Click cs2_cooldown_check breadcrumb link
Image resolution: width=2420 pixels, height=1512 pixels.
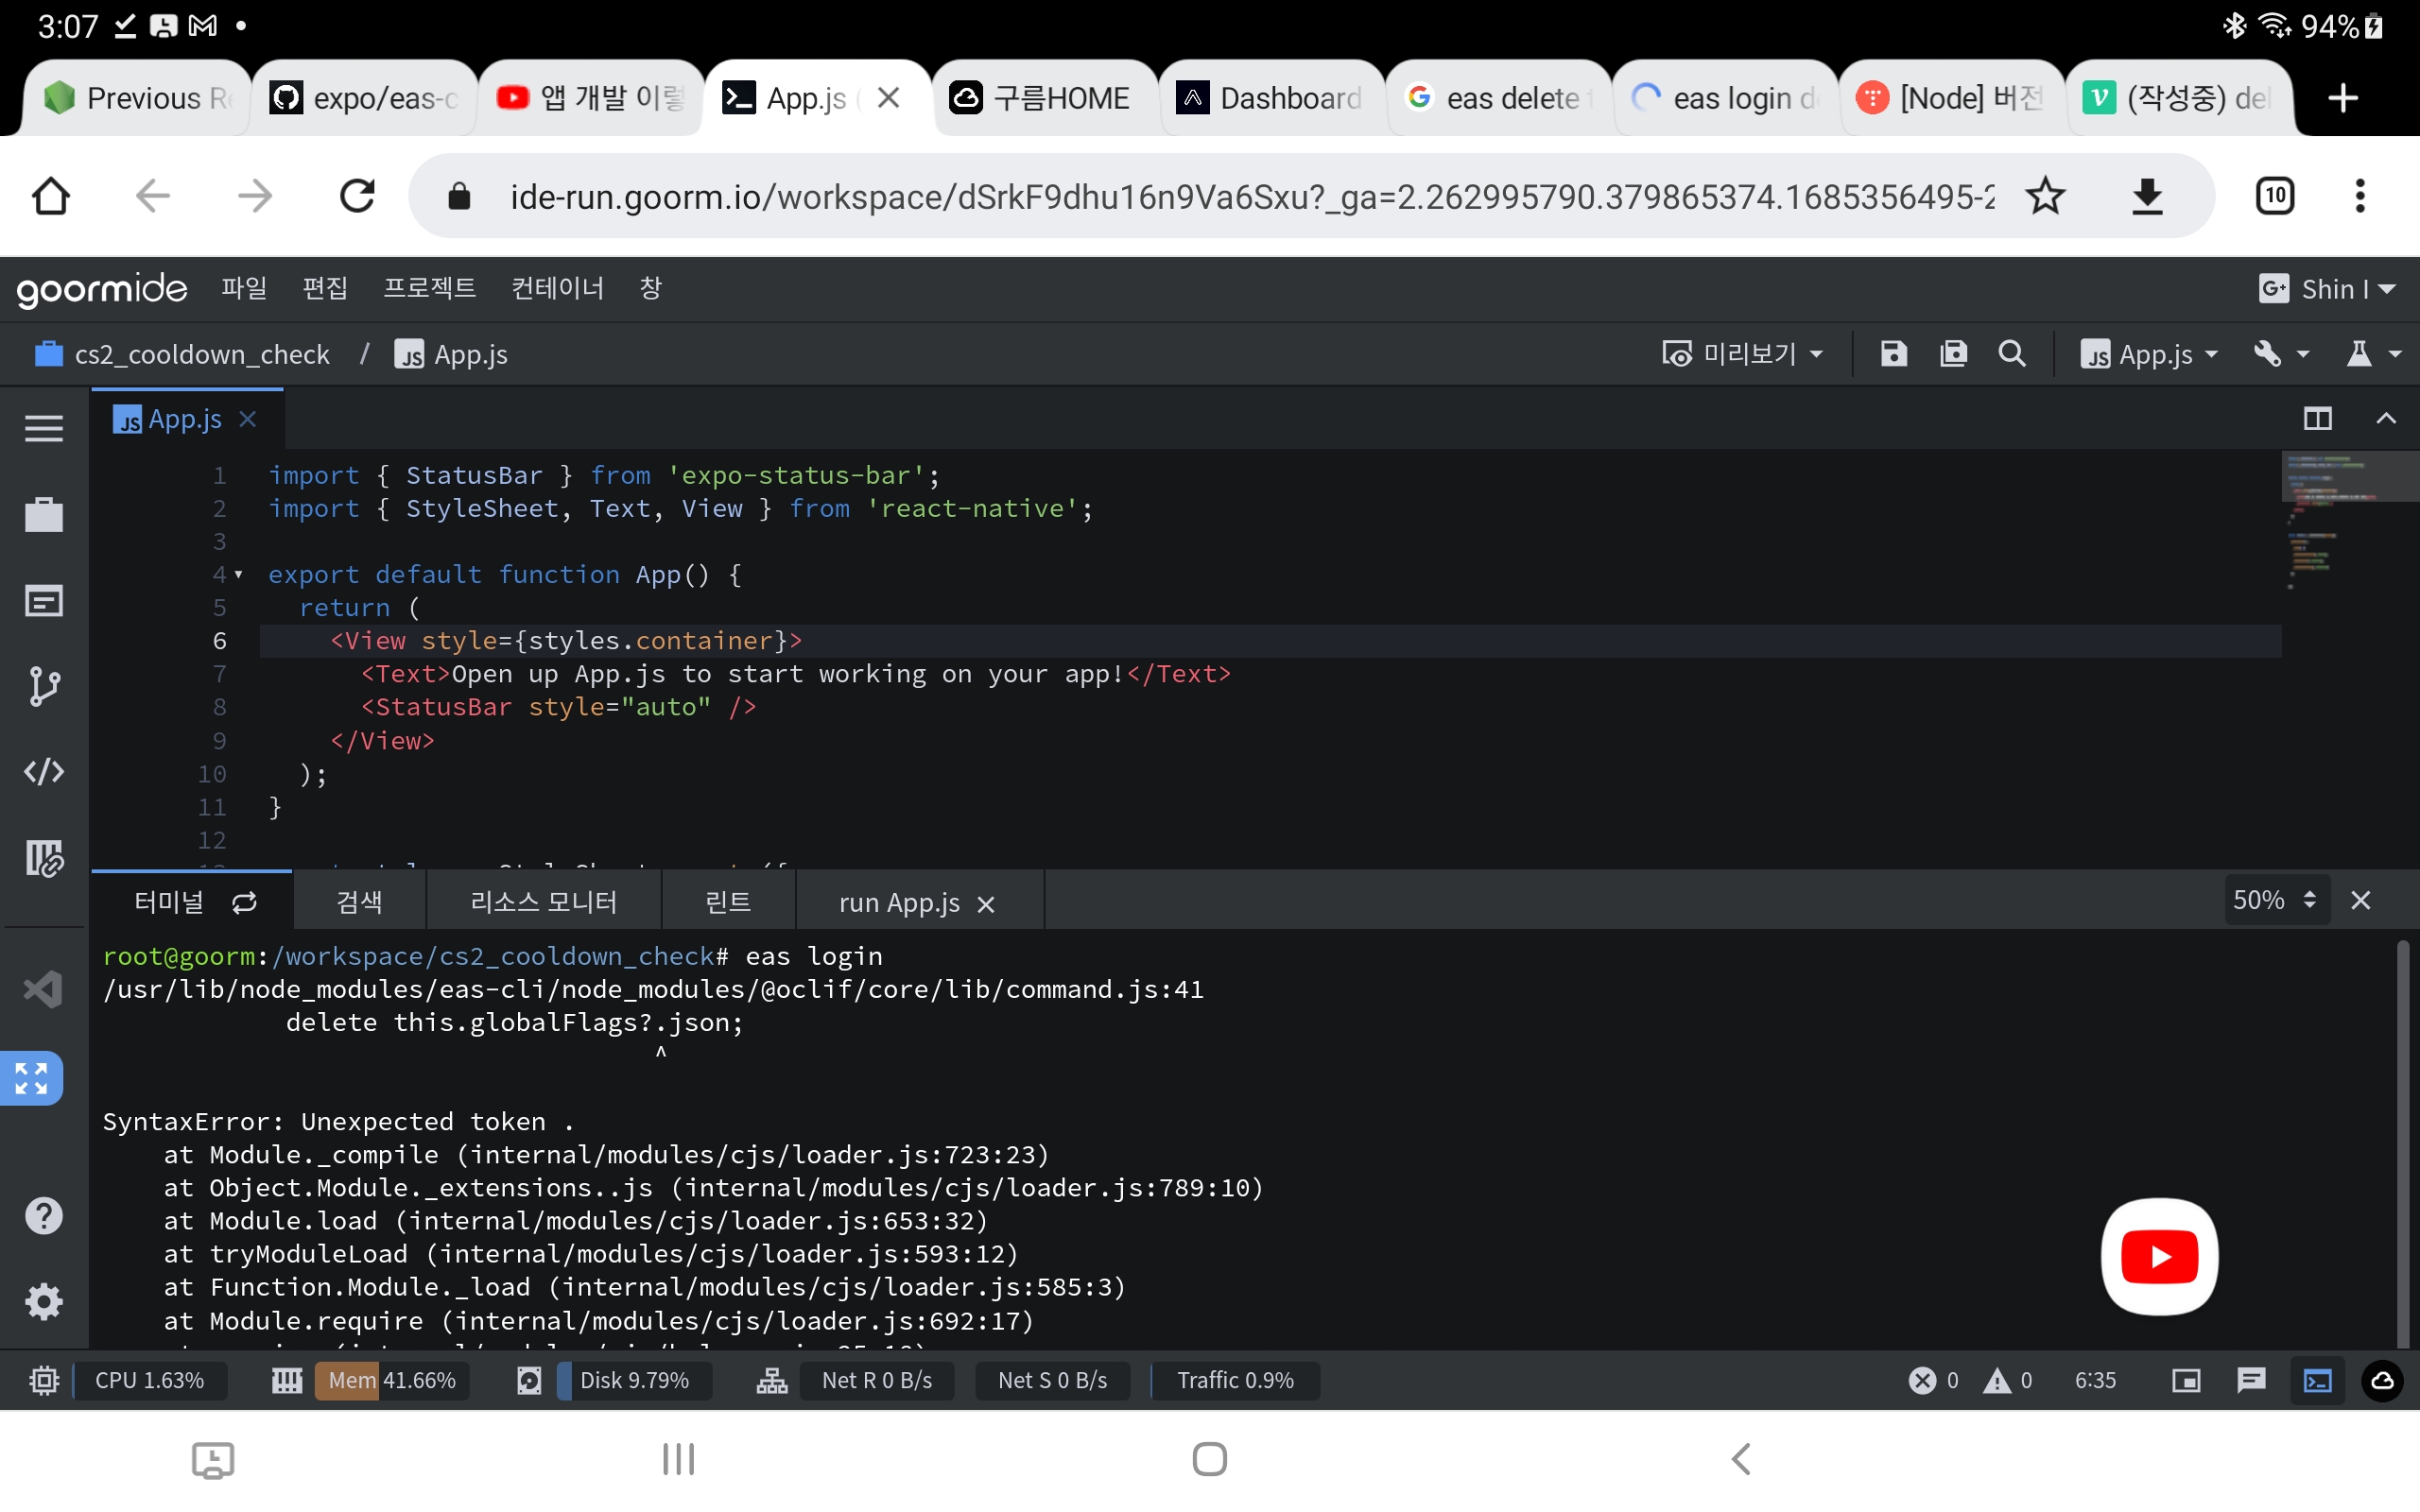click(201, 354)
